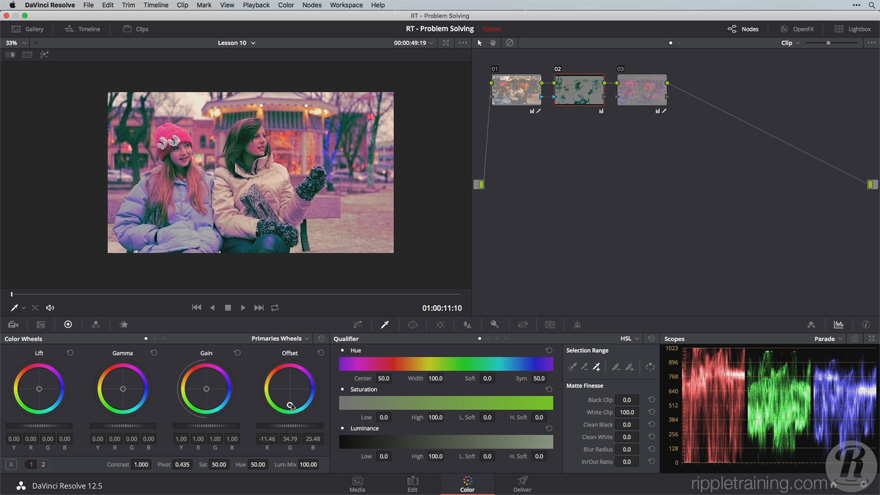Open the viewer timecode dropdown
Image resolution: width=880 pixels, height=495 pixels.
pos(413,43)
